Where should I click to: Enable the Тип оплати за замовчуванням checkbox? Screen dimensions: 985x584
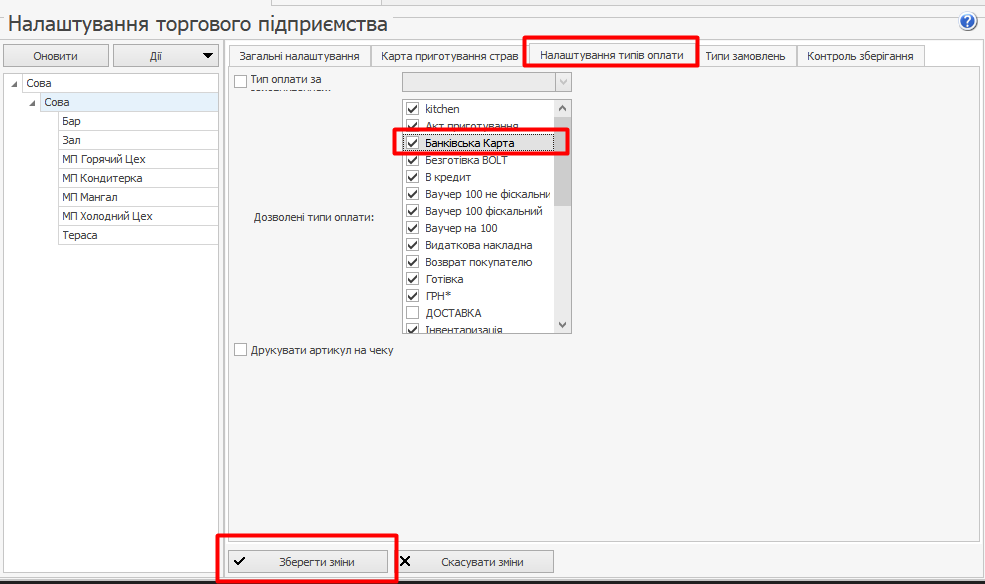coord(240,80)
